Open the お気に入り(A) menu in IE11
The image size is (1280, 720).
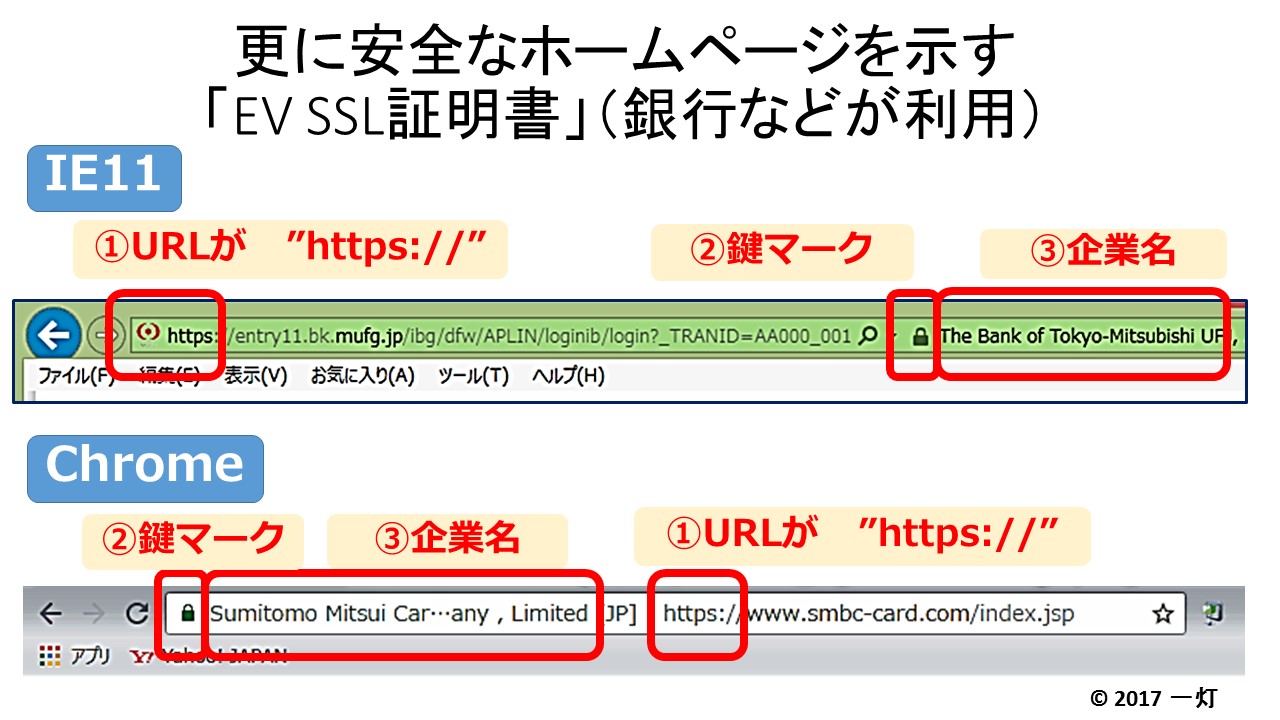click(362, 376)
